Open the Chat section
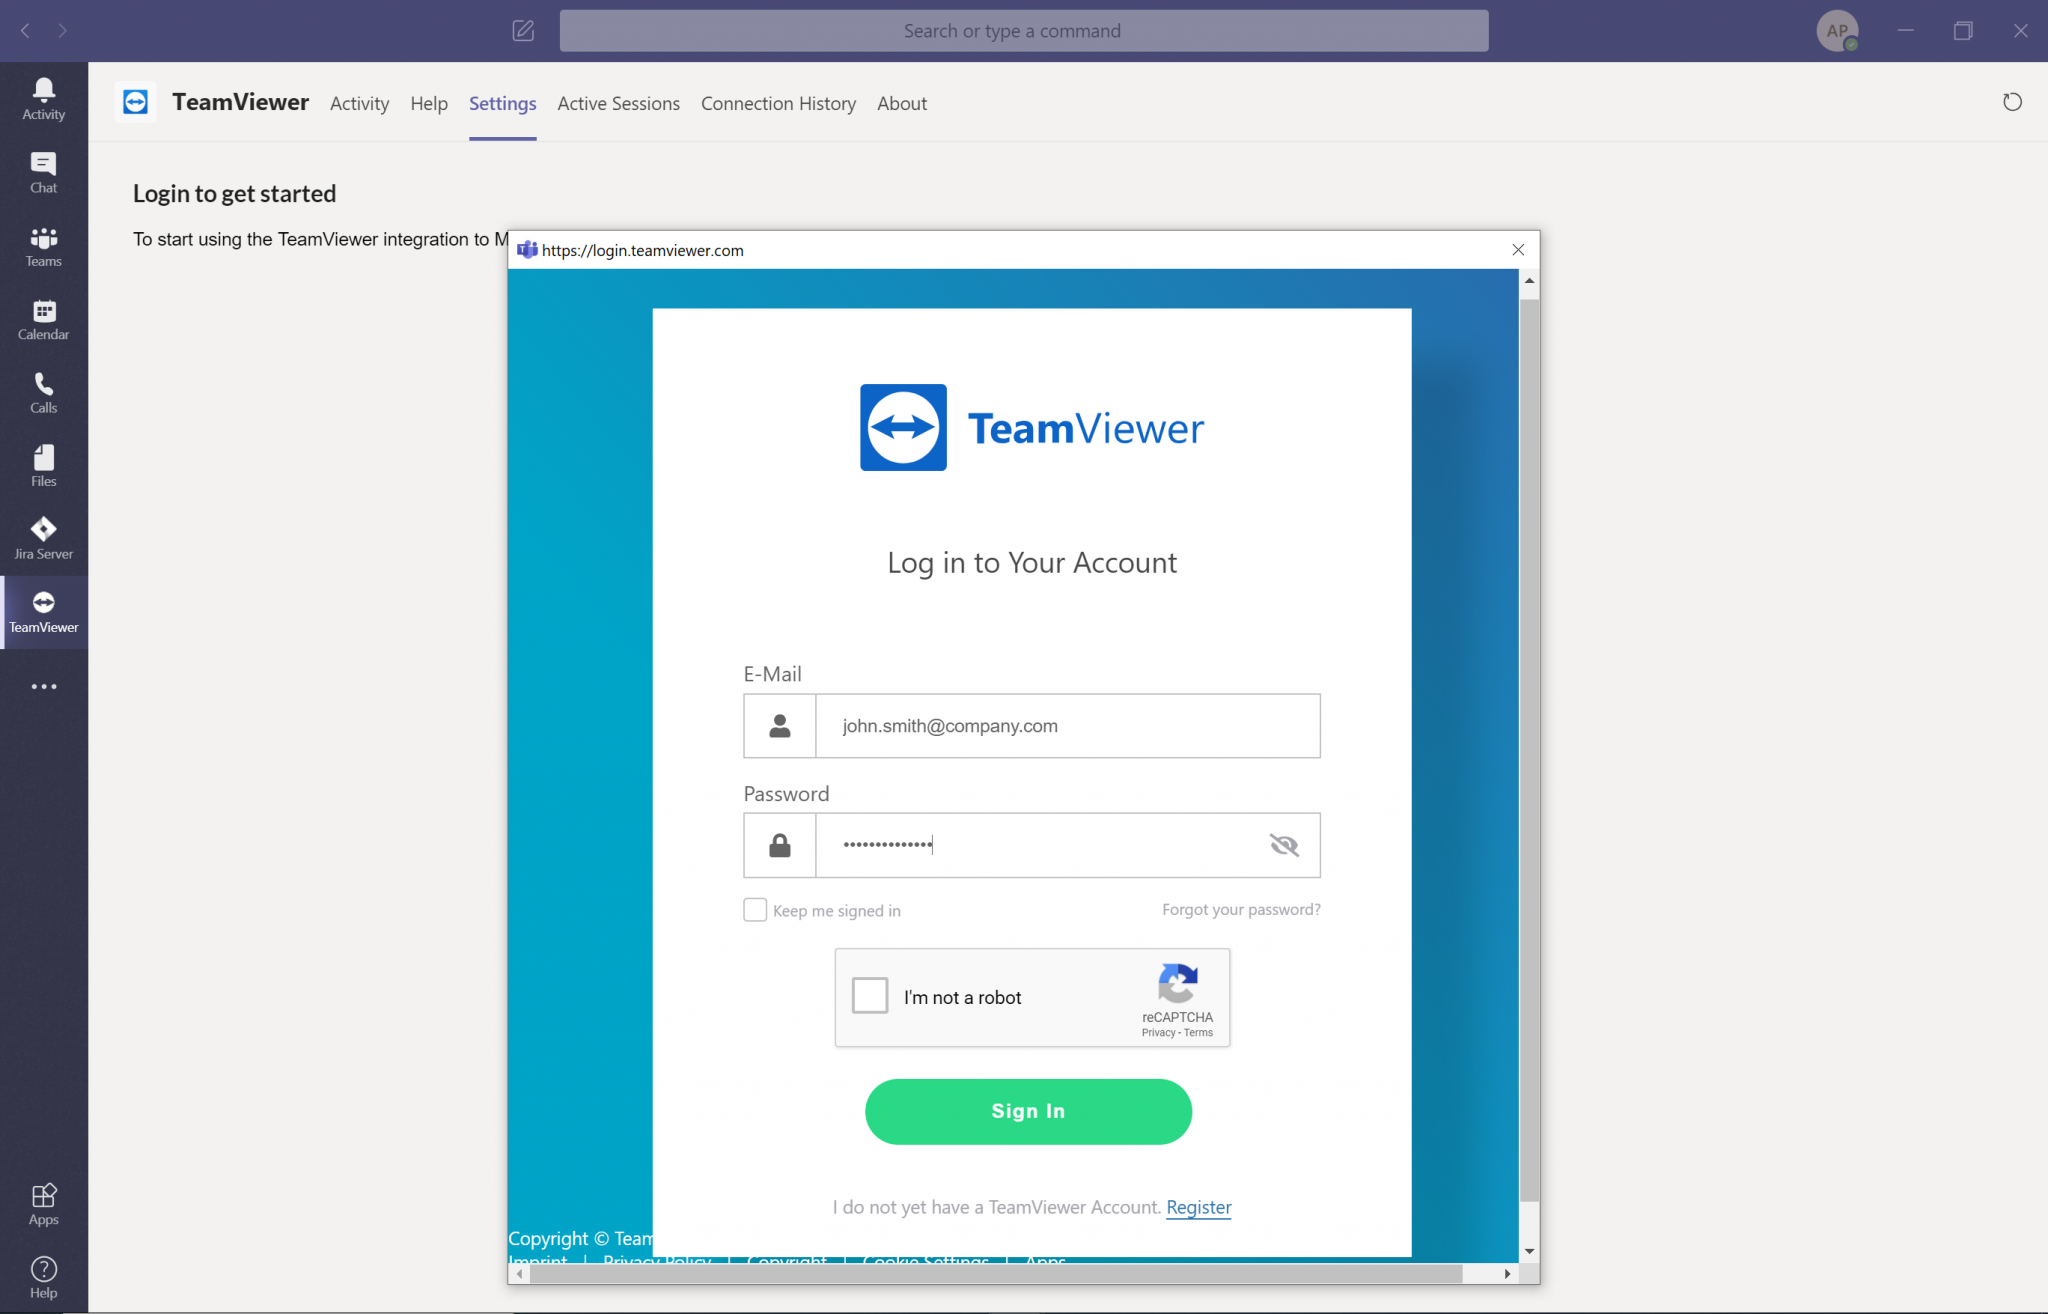The height and width of the screenshot is (1314, 2048). tap(43, 170)
